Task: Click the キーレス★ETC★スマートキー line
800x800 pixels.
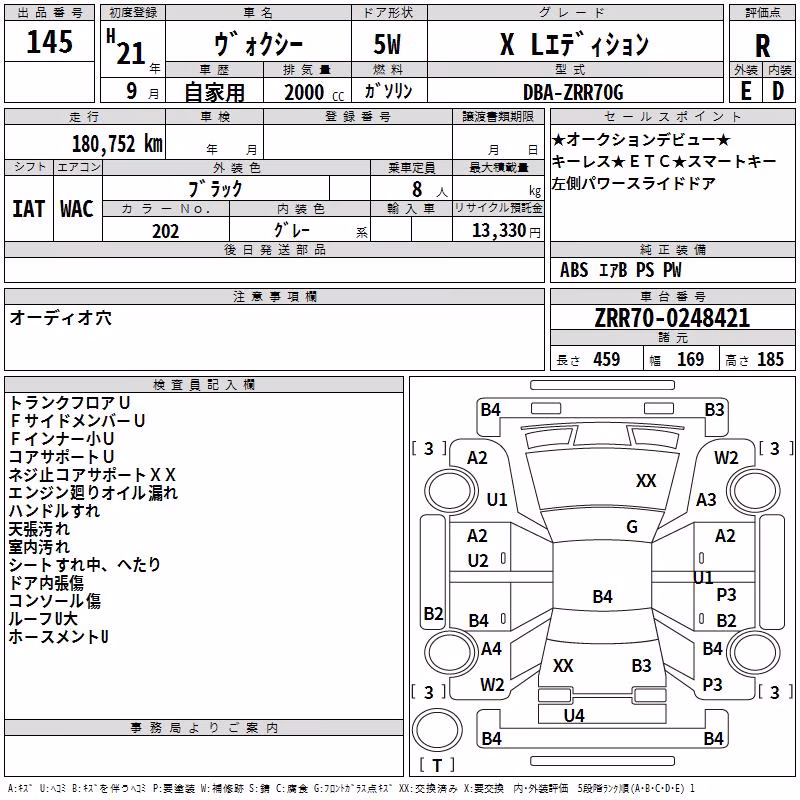Action: click(664, 161)
